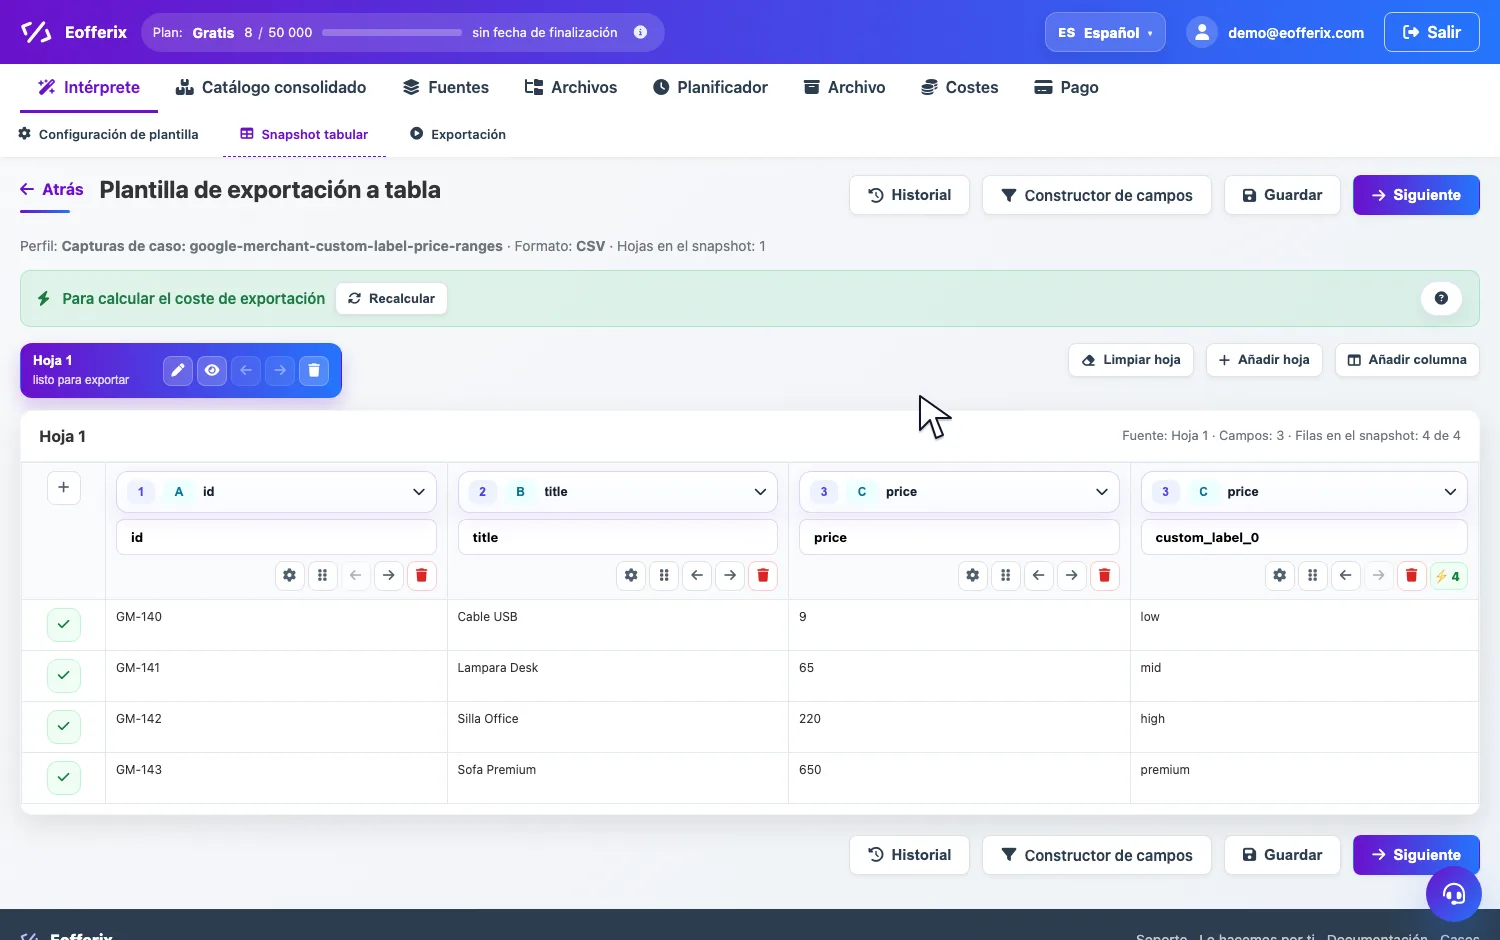This screenshot has width=1500, height=940.
Task: Click the Salir logout button
Action: pyautogui.click(x=1431, y=32)
